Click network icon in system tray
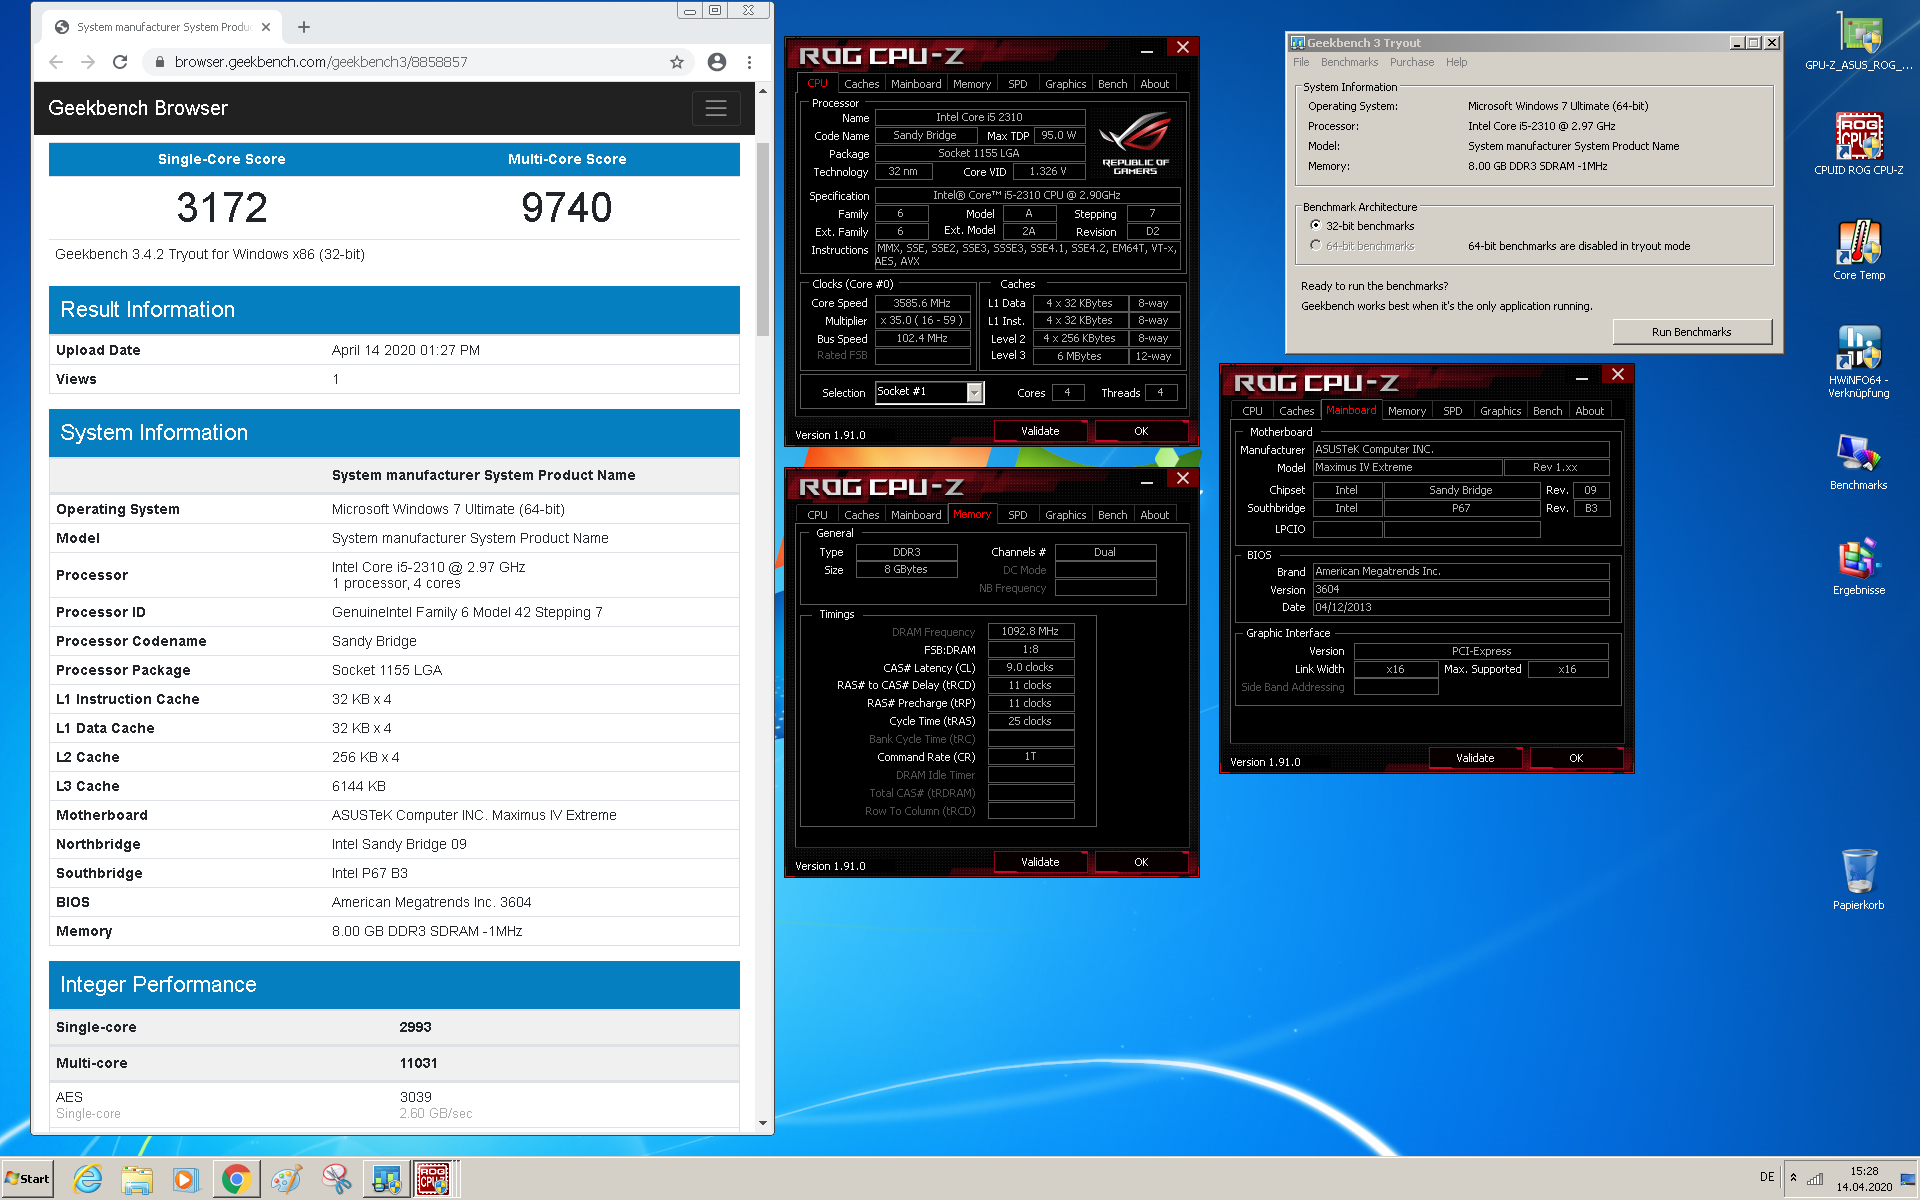Image resolution: width=1920 pixels, height=1200 pixels. 1815,1179
